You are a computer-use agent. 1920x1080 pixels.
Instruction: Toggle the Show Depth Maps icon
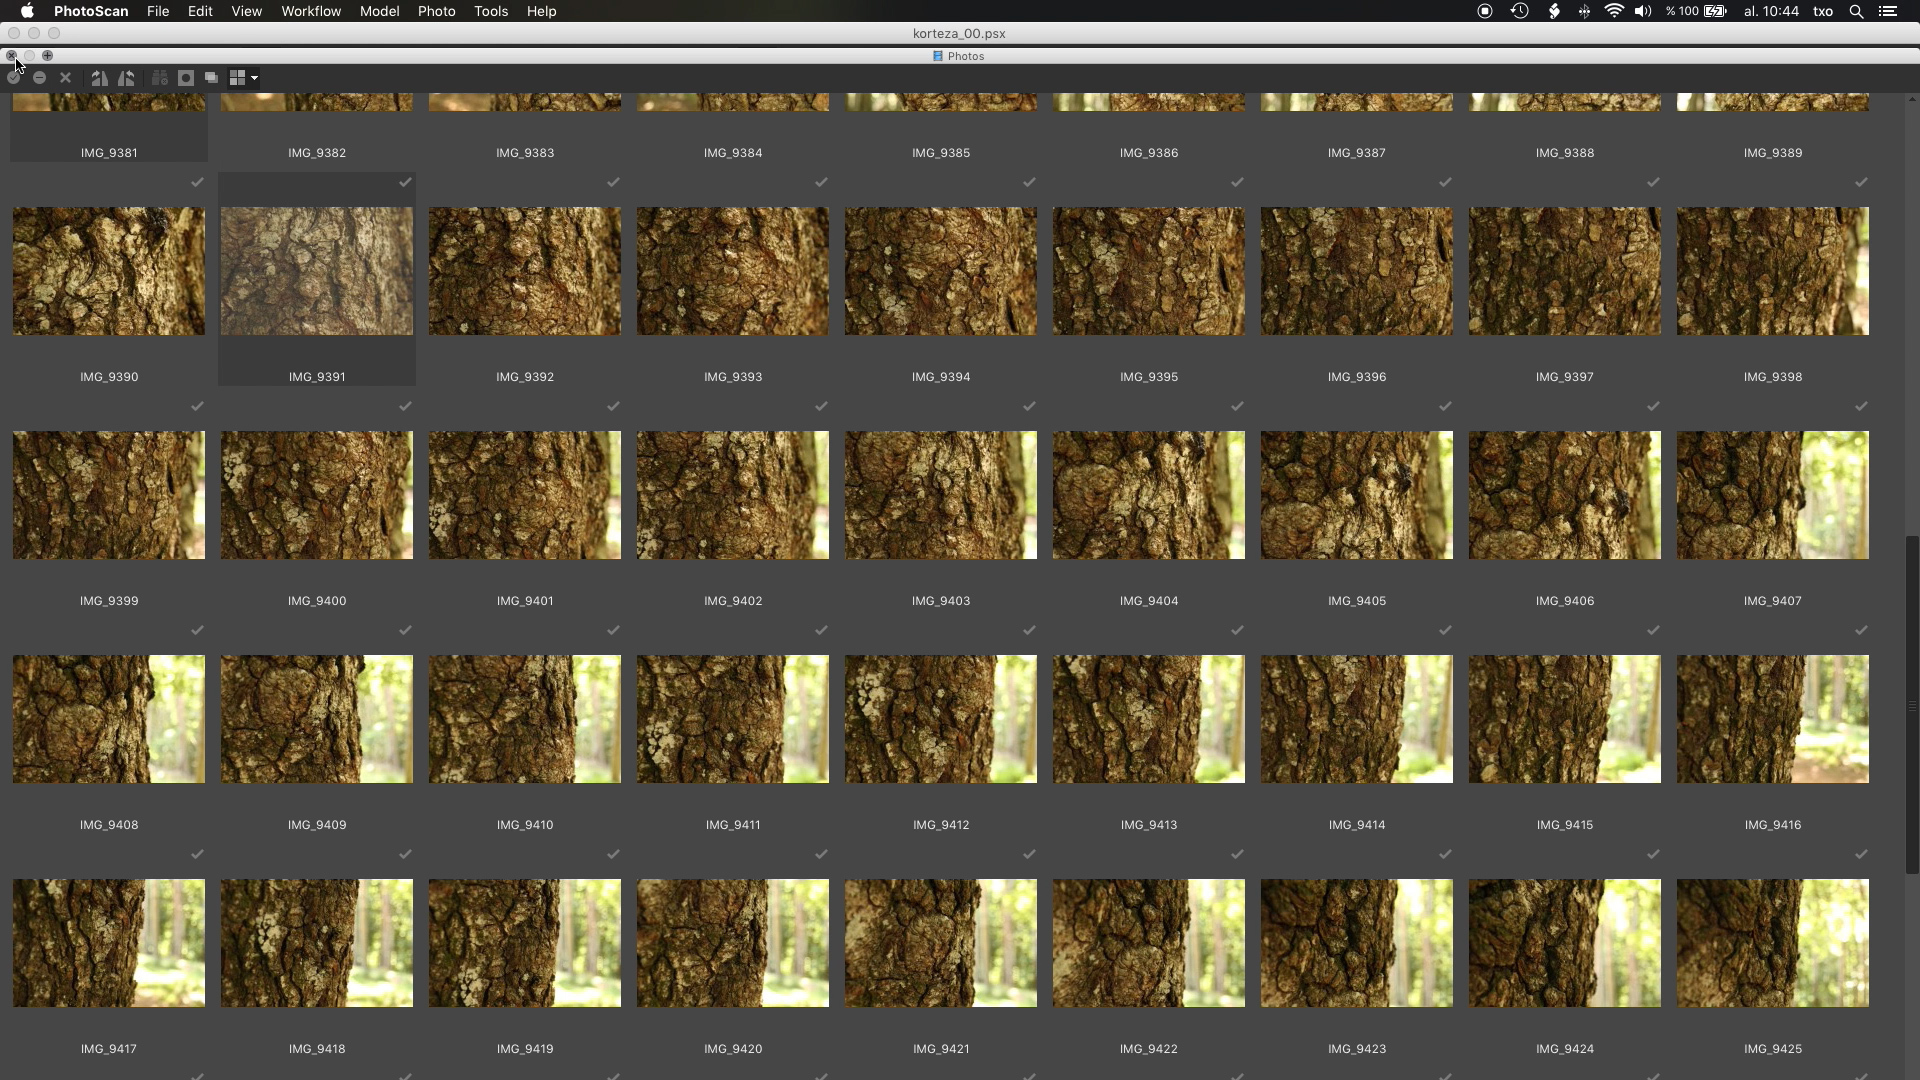pyautogui.click(x=211, y=77)
